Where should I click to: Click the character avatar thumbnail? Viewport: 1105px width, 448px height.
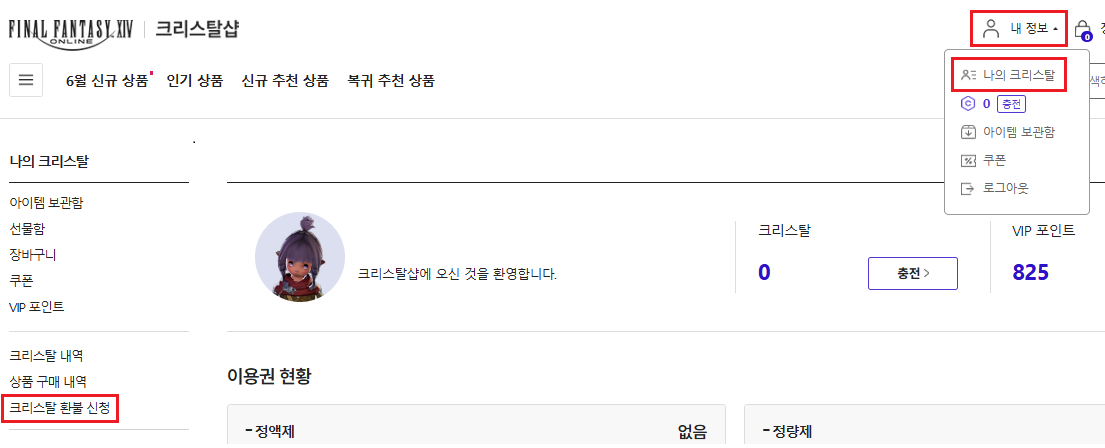(x=300, y=257)
